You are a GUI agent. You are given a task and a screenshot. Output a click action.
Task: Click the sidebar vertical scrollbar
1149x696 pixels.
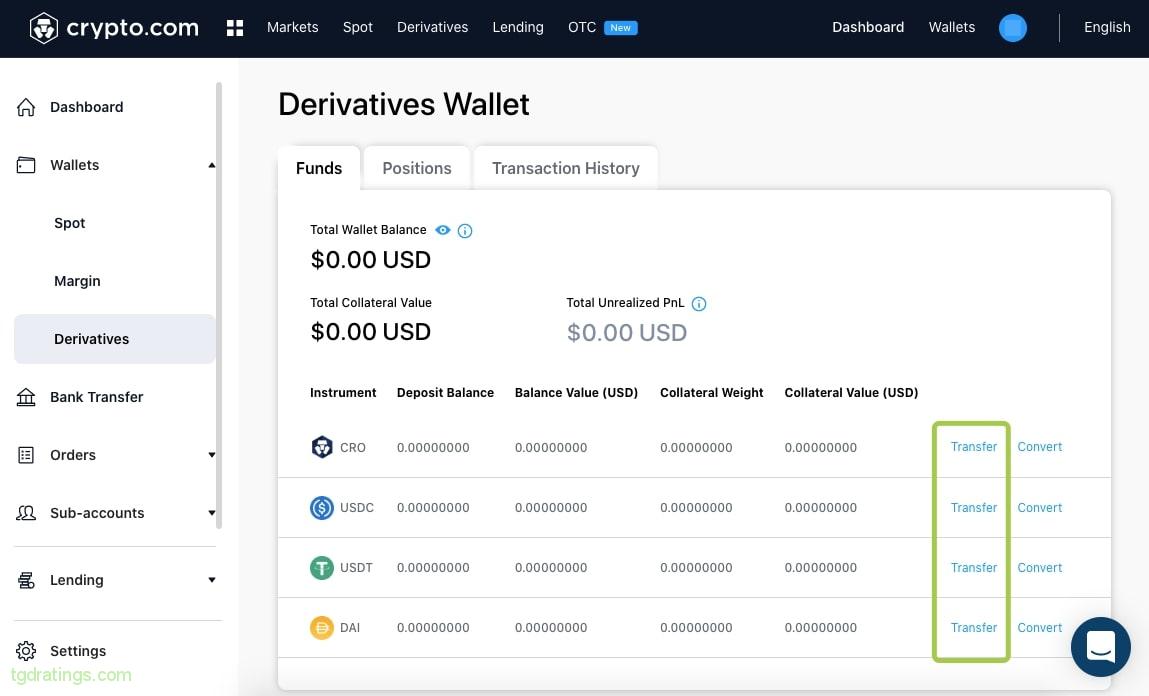tap(218, 306)
